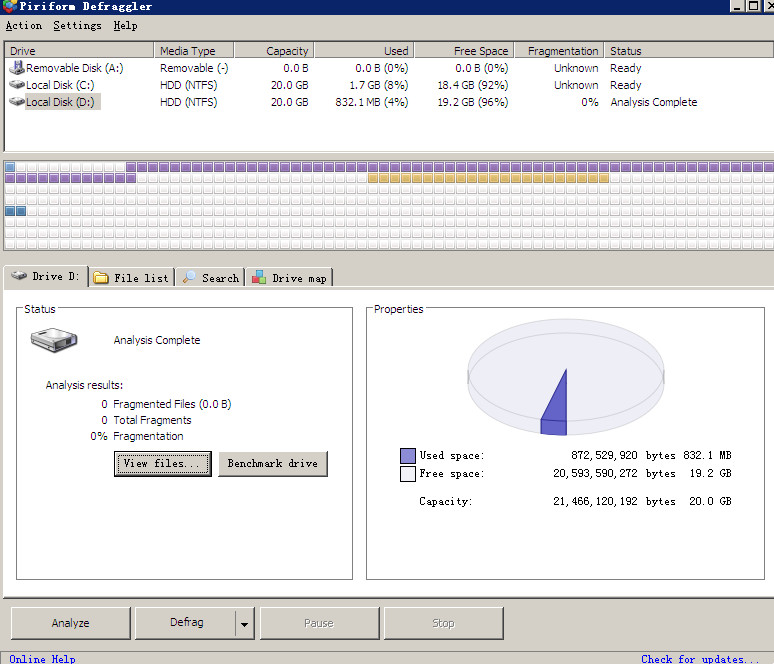Open the Help menu
The image size is (774, 664).
click(x=125, y=26)
